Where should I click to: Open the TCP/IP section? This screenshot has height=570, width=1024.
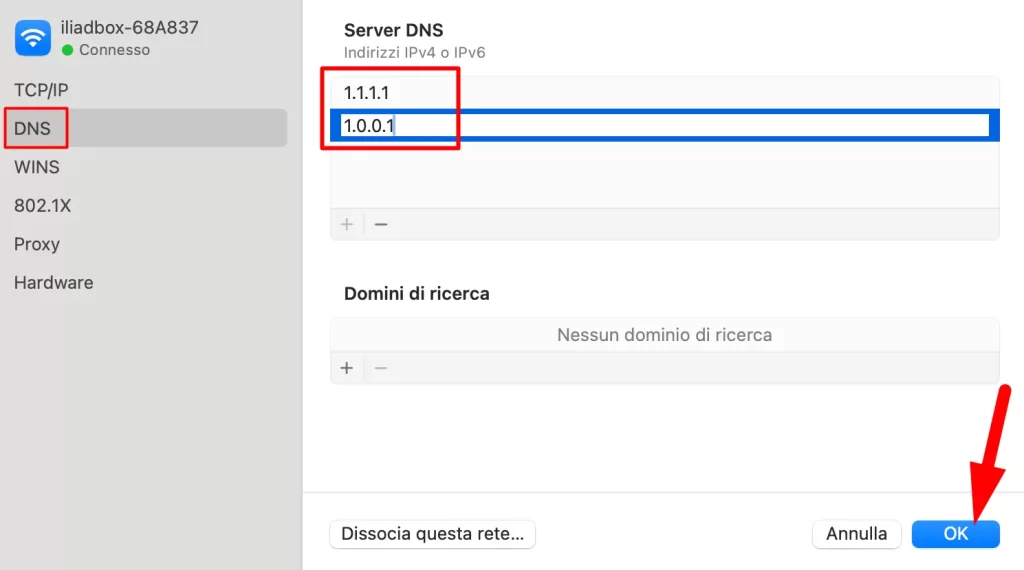[x=41, y=90]
